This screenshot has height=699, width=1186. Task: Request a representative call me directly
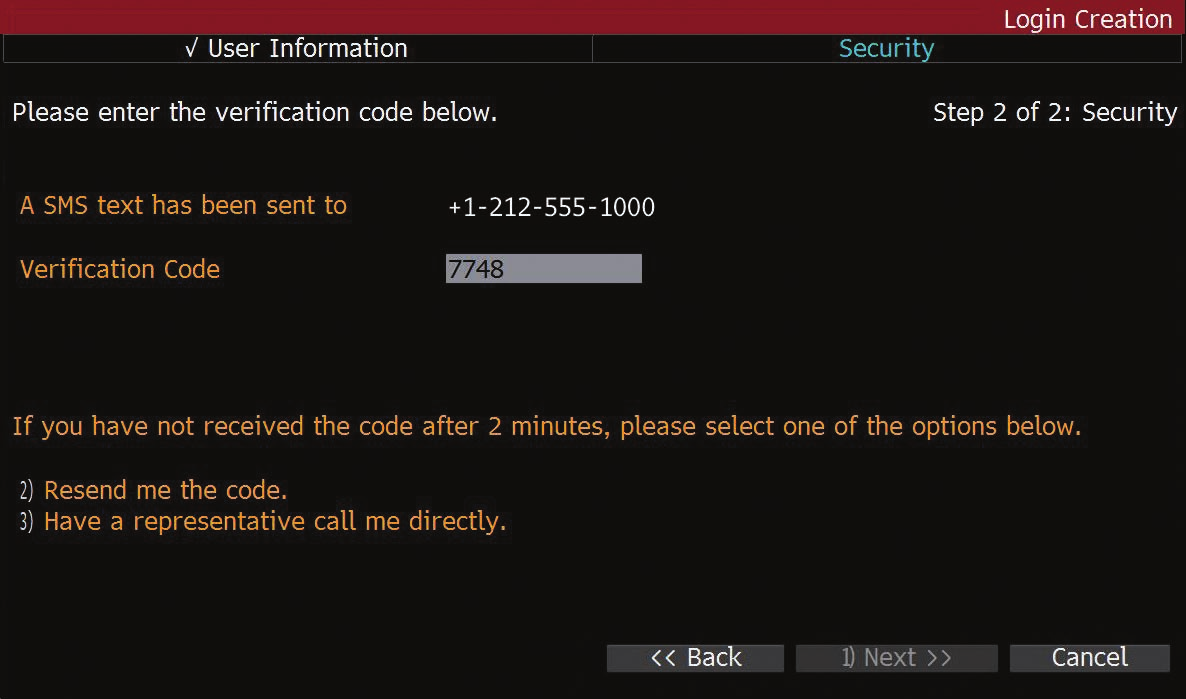click(x=275, y=522)
